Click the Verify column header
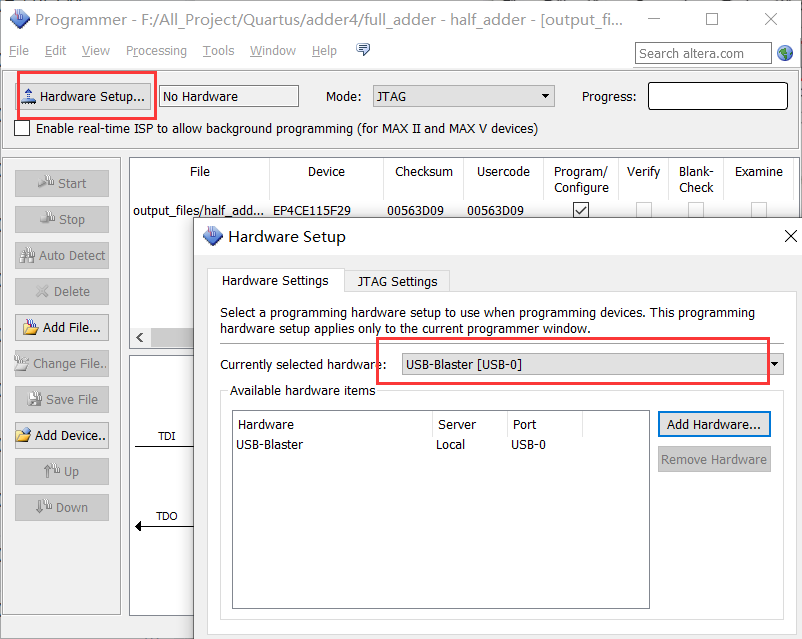Viewport: 802px width, 639px height. tap(643, 171)
